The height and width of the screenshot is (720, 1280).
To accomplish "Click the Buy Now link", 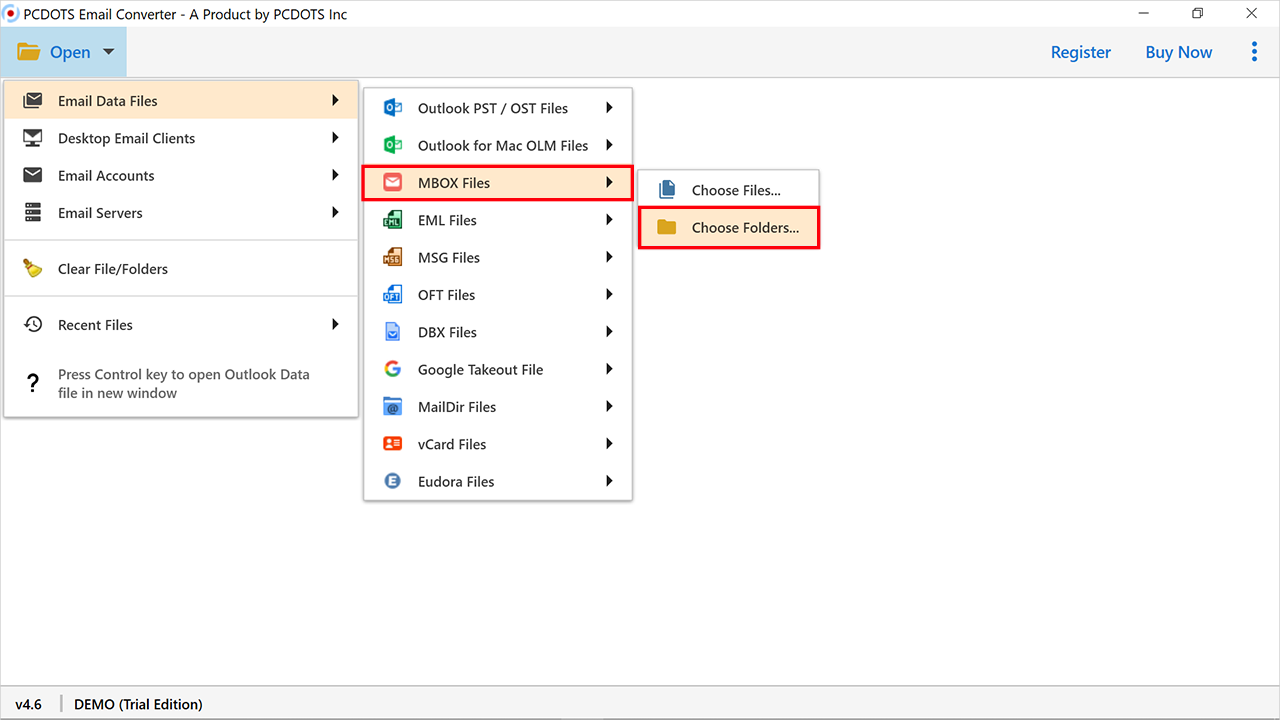I will tap(1178, 52).
